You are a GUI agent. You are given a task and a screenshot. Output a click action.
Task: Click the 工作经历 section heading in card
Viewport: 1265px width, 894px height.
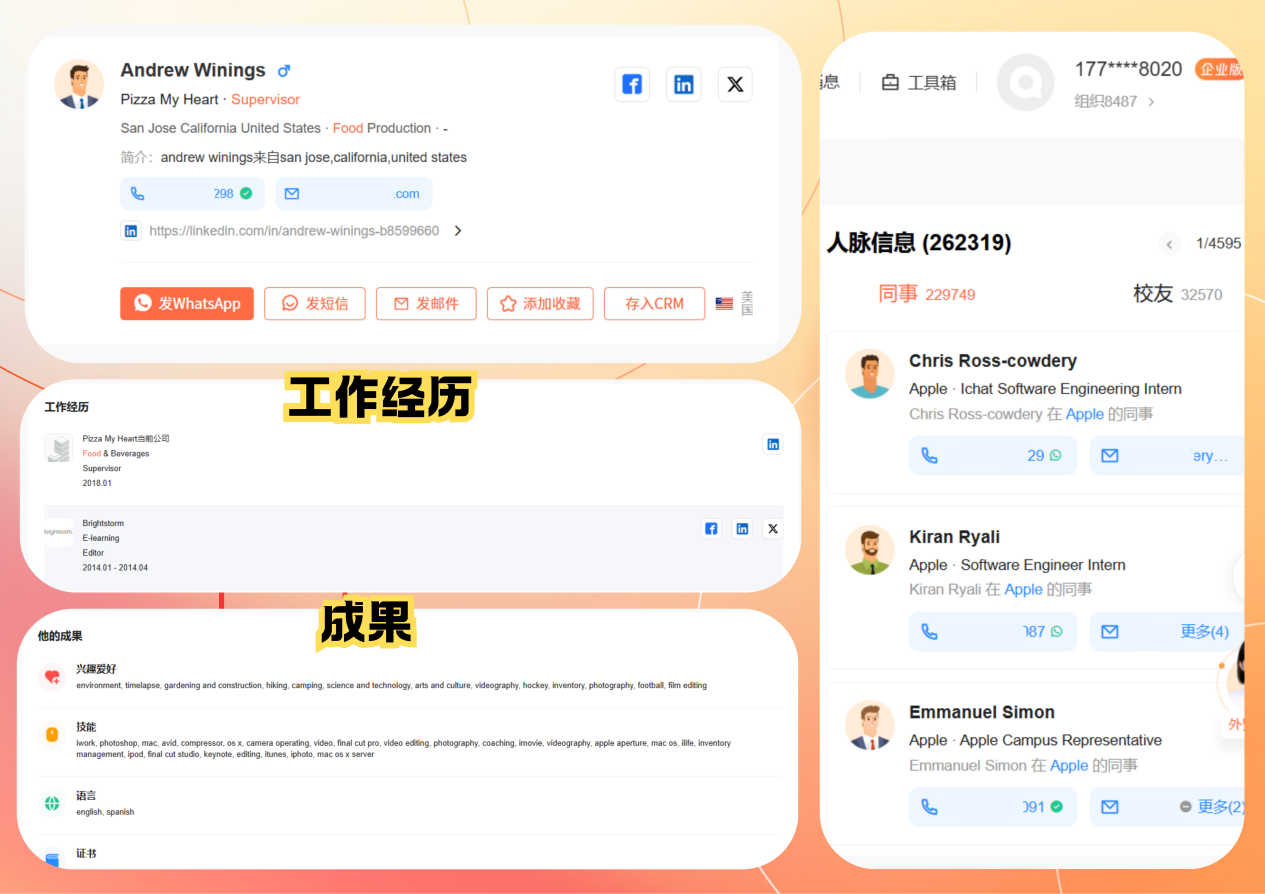coord(66,407)
